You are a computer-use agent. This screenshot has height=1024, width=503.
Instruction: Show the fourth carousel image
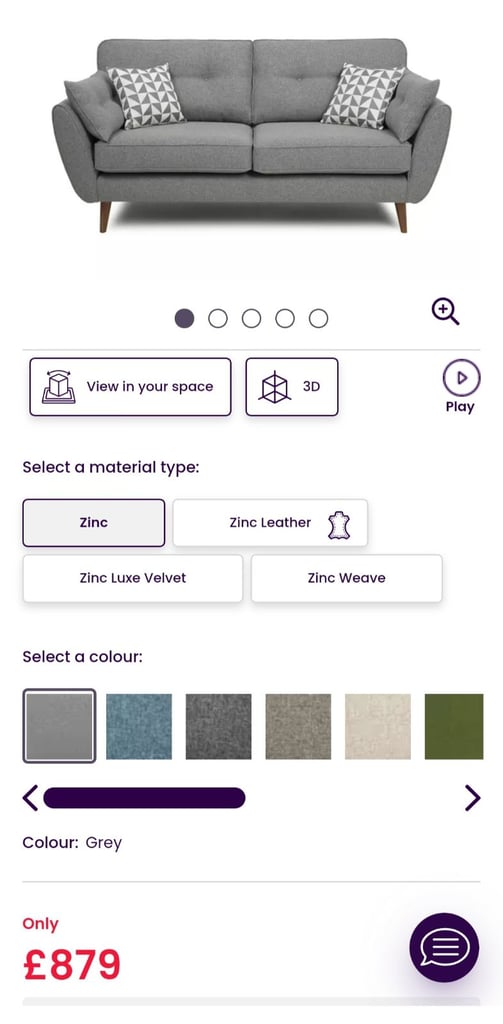285,319
